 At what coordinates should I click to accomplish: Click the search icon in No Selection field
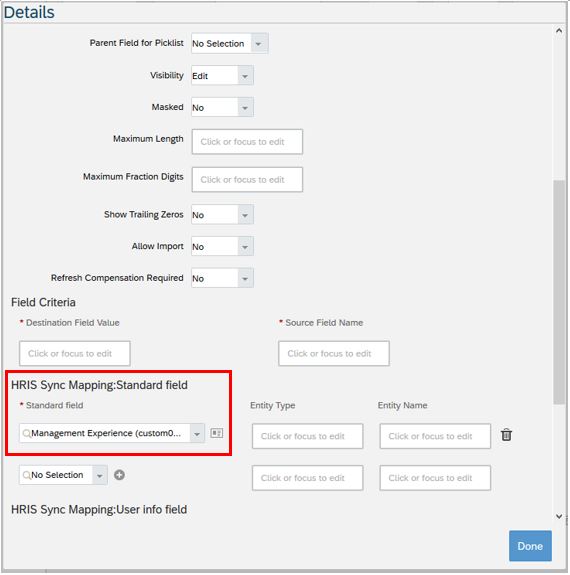tap(26, 475)
